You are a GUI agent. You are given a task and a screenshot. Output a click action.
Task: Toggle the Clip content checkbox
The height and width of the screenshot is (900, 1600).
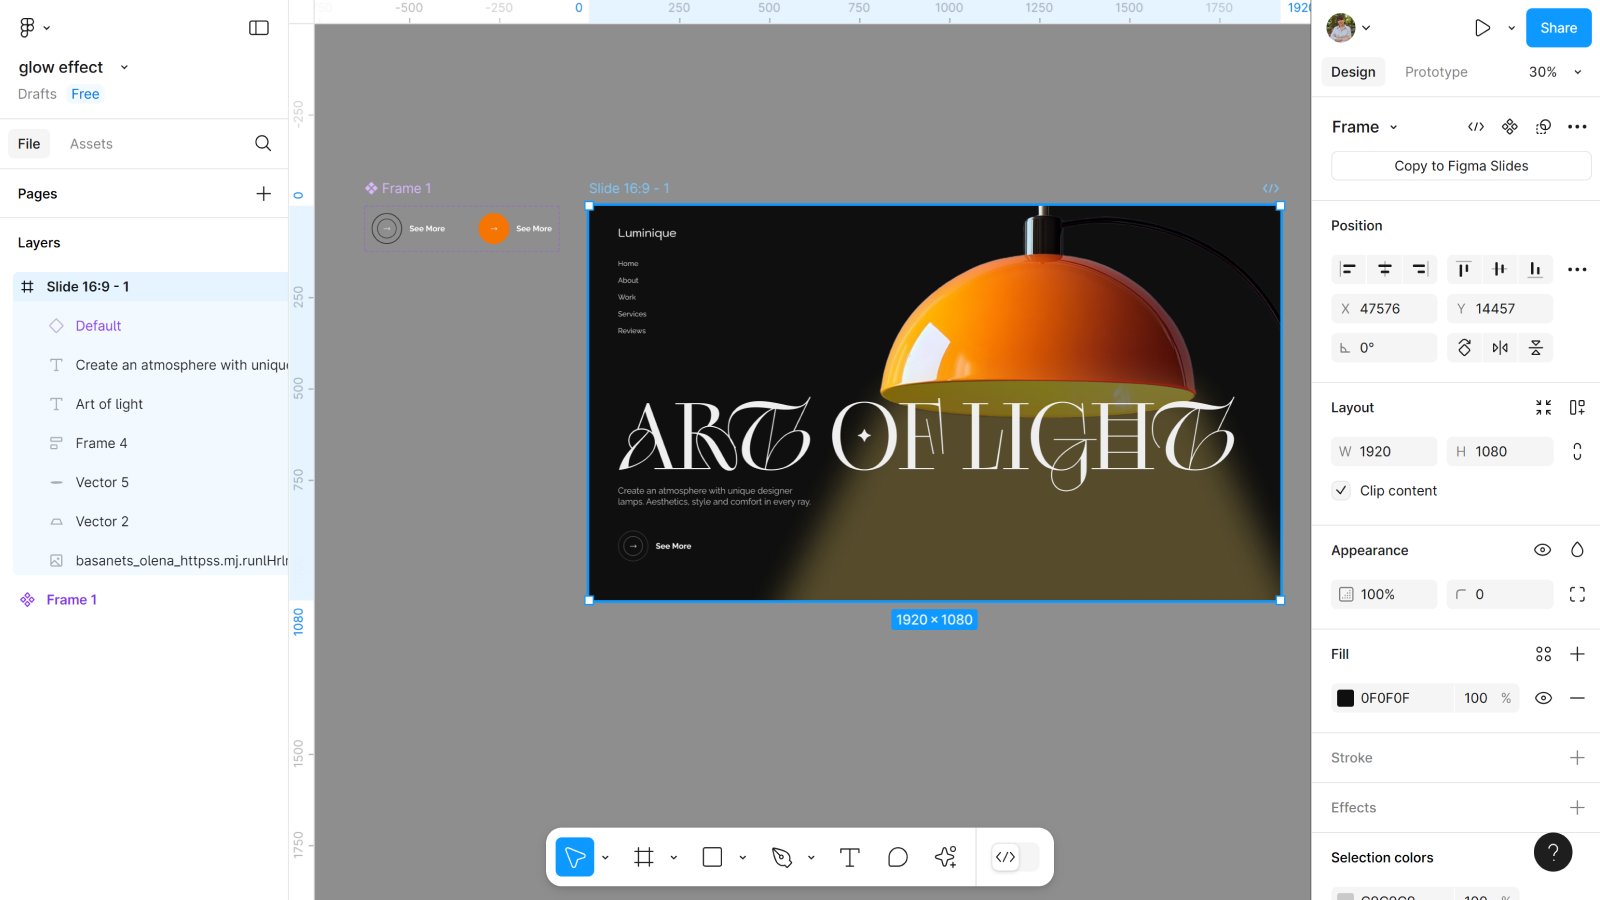[1342, 491]
